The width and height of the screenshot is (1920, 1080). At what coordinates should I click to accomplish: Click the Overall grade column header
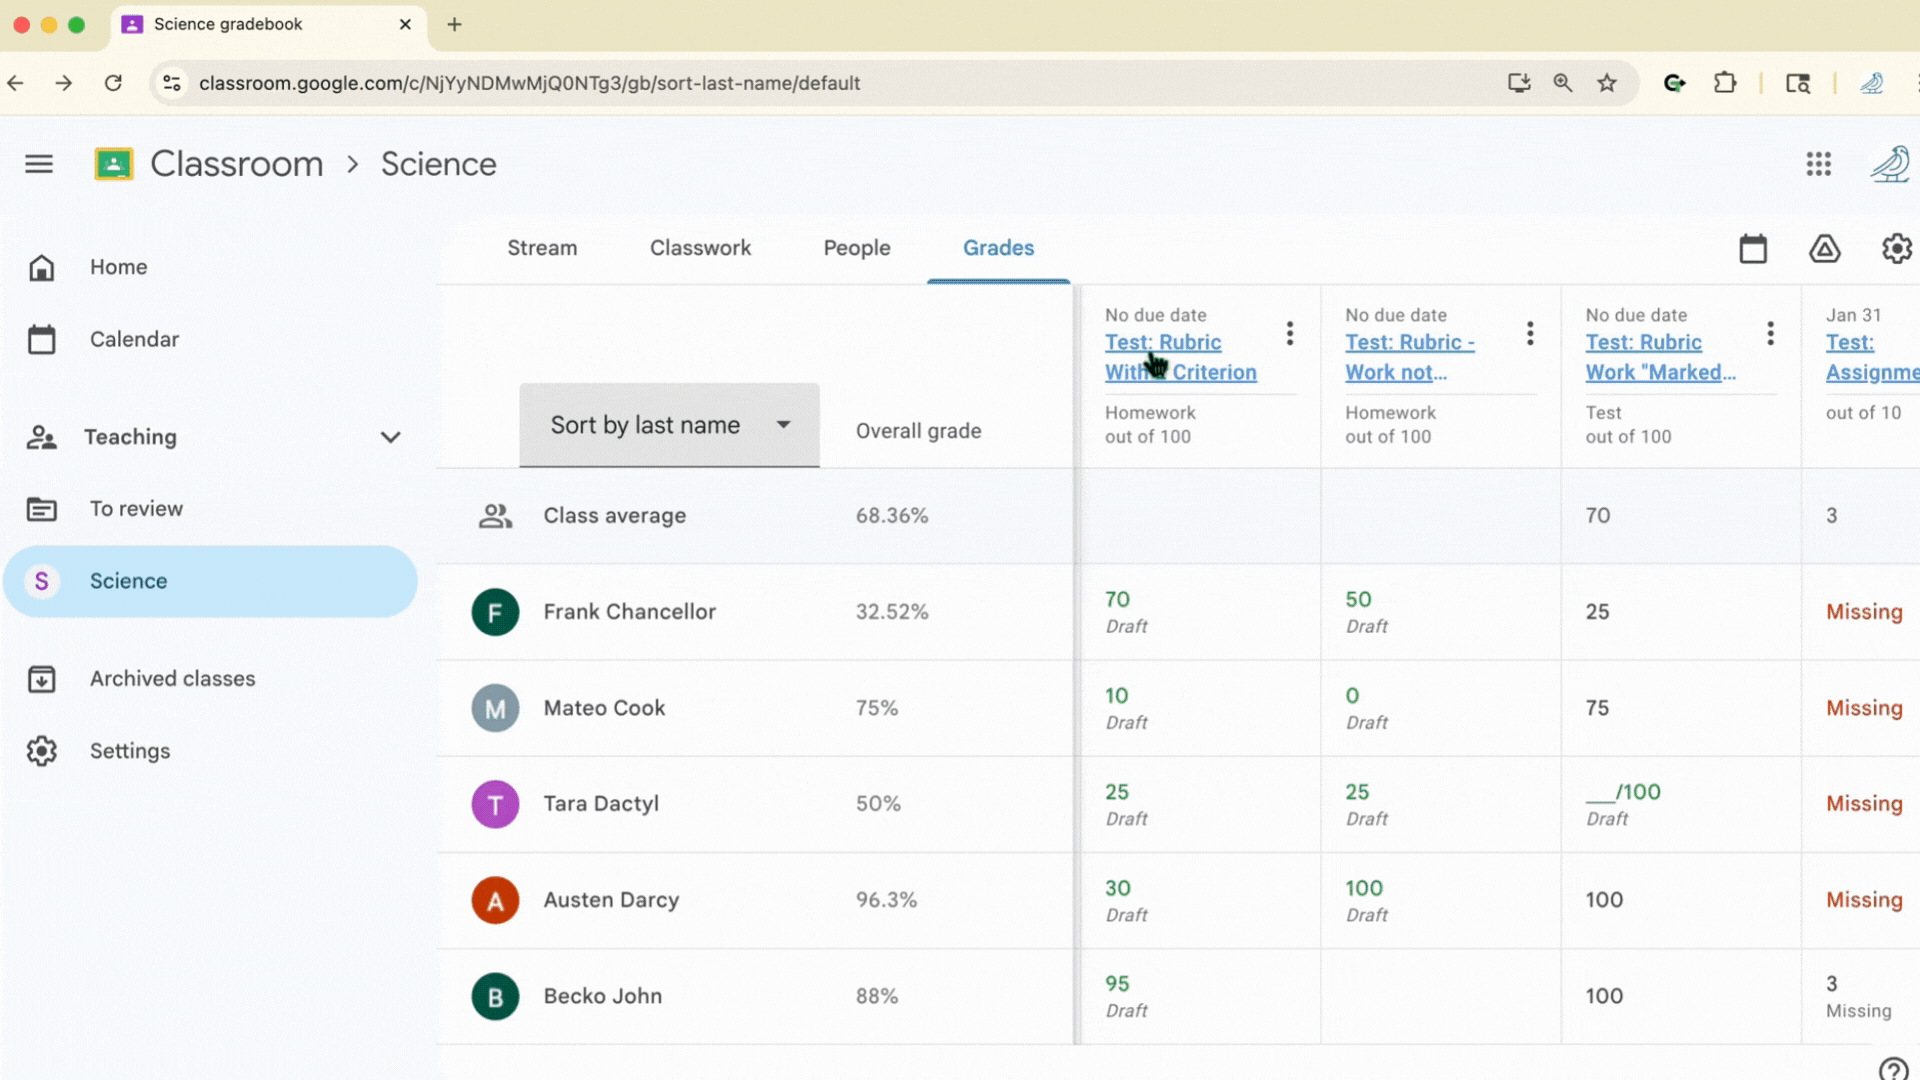(x=918, y=431)
